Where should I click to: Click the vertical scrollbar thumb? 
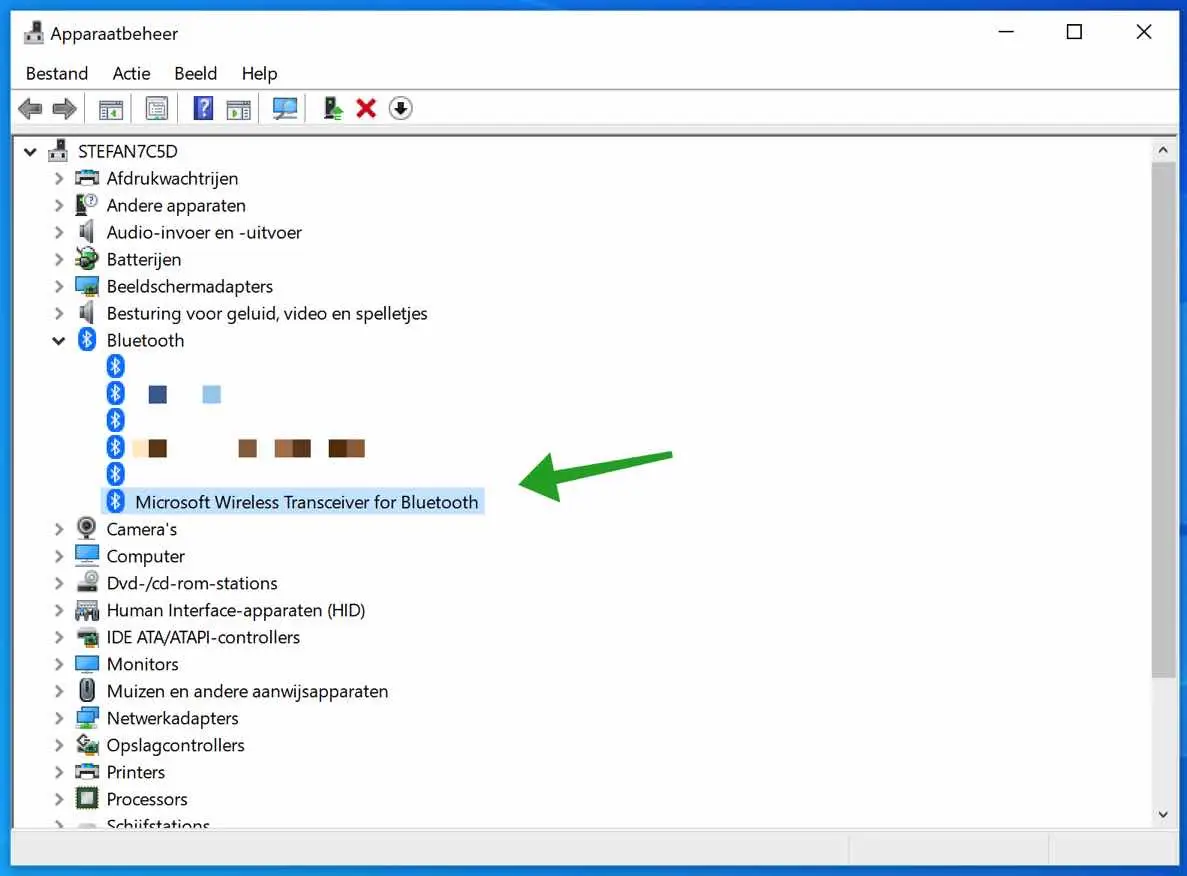(1163, 420)
